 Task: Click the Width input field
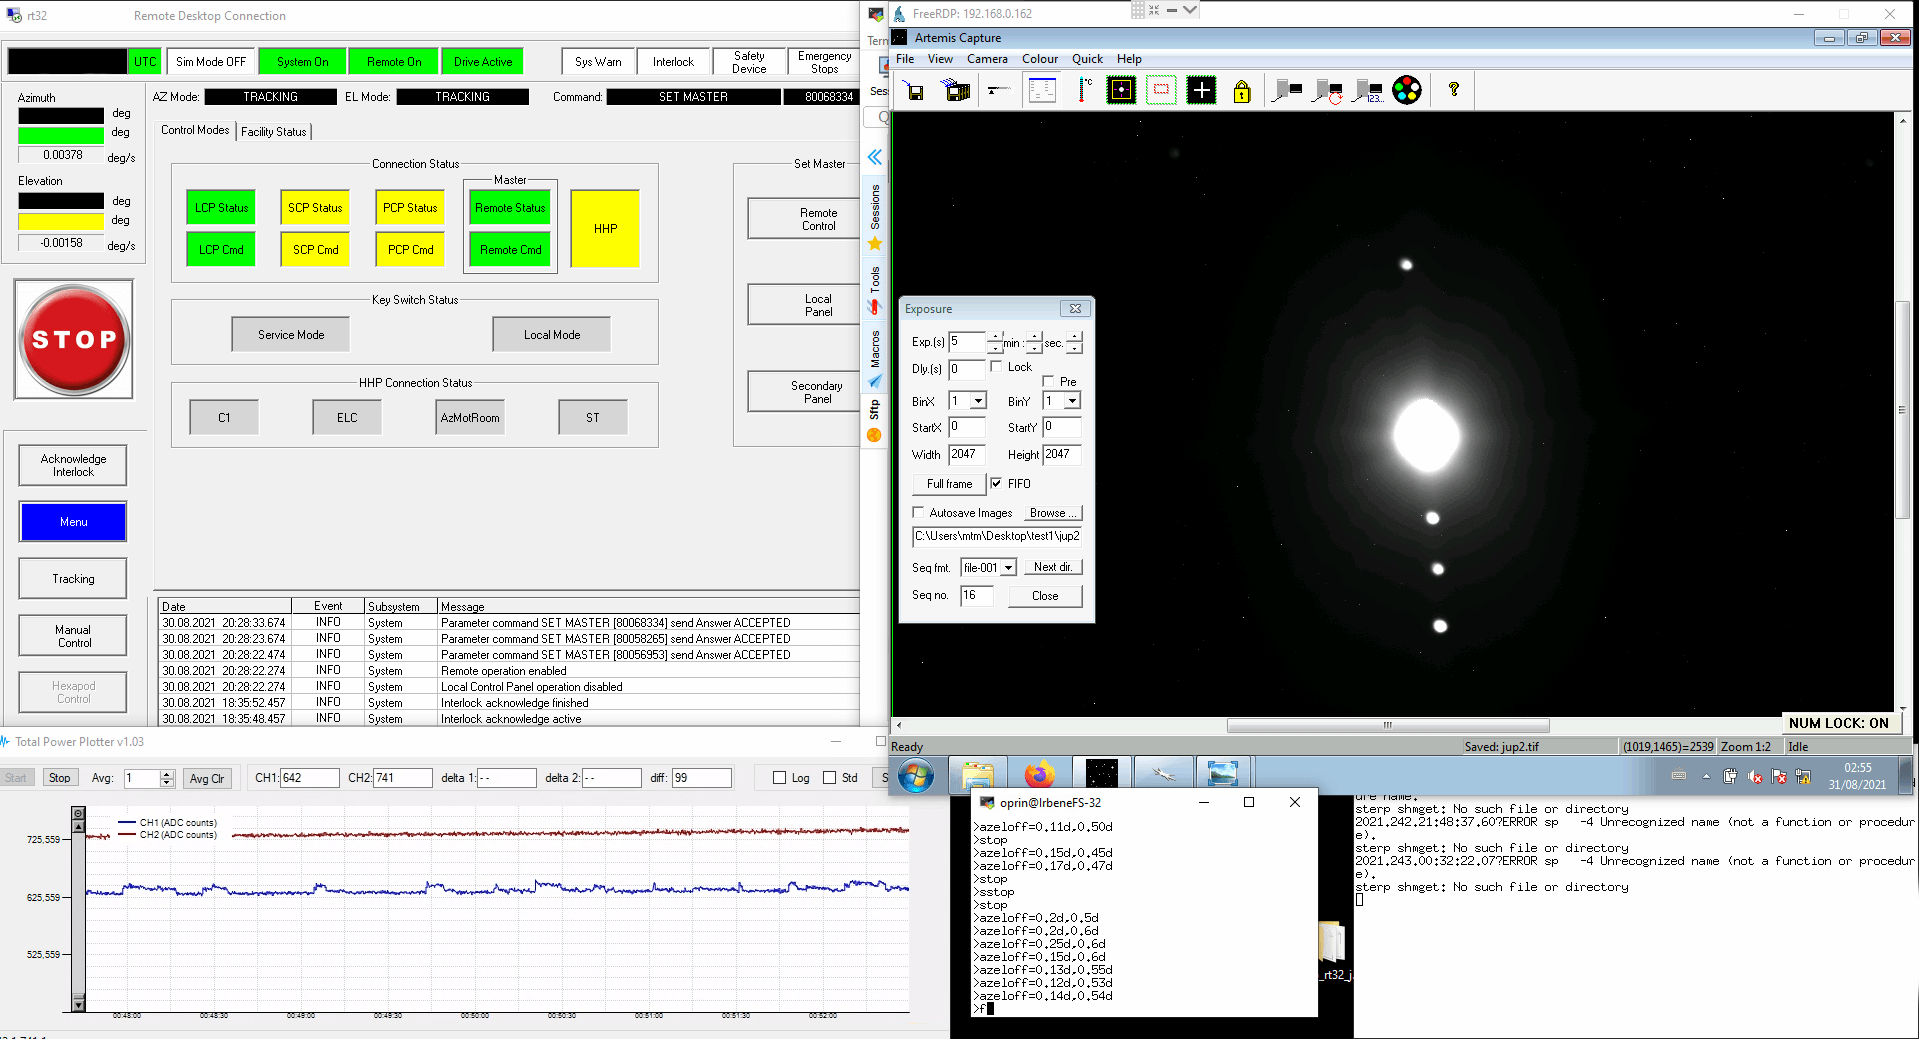point(967,454)
